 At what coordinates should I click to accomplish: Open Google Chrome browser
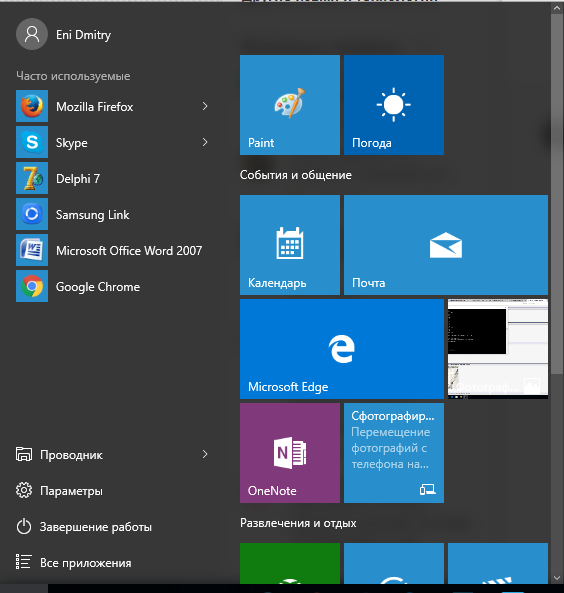pyautogui.click(x=112, y=286)
